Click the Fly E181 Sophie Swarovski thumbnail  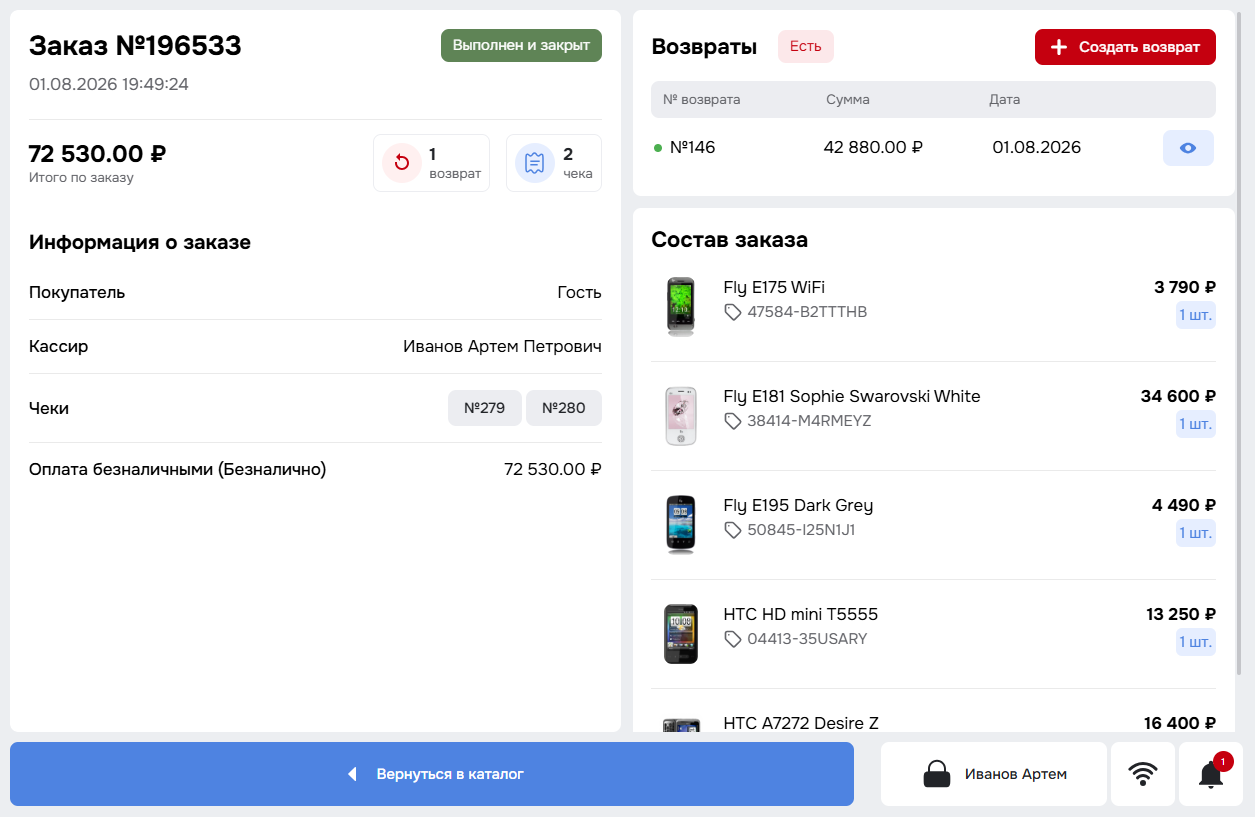pos(681,415)
